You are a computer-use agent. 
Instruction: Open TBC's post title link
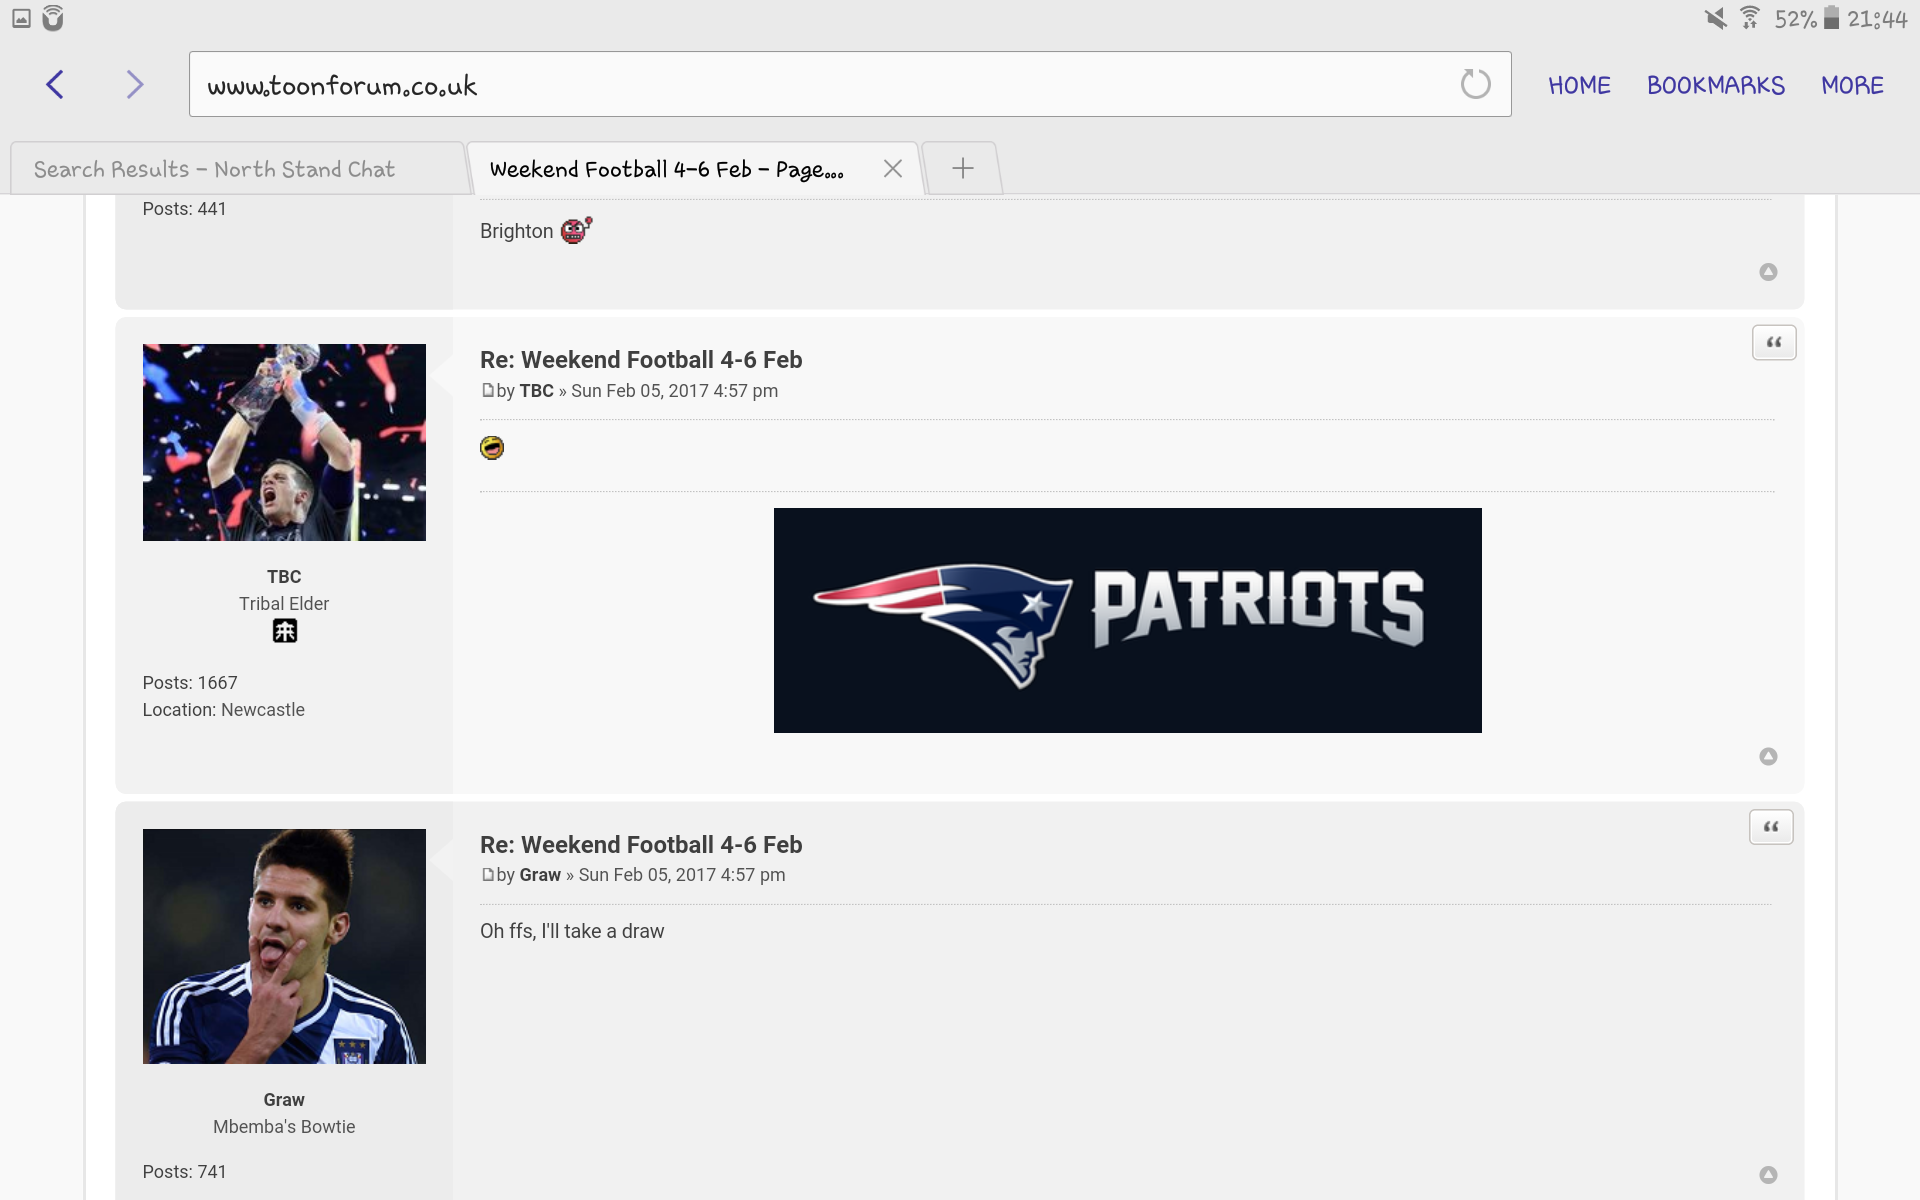tap(641, 360)
